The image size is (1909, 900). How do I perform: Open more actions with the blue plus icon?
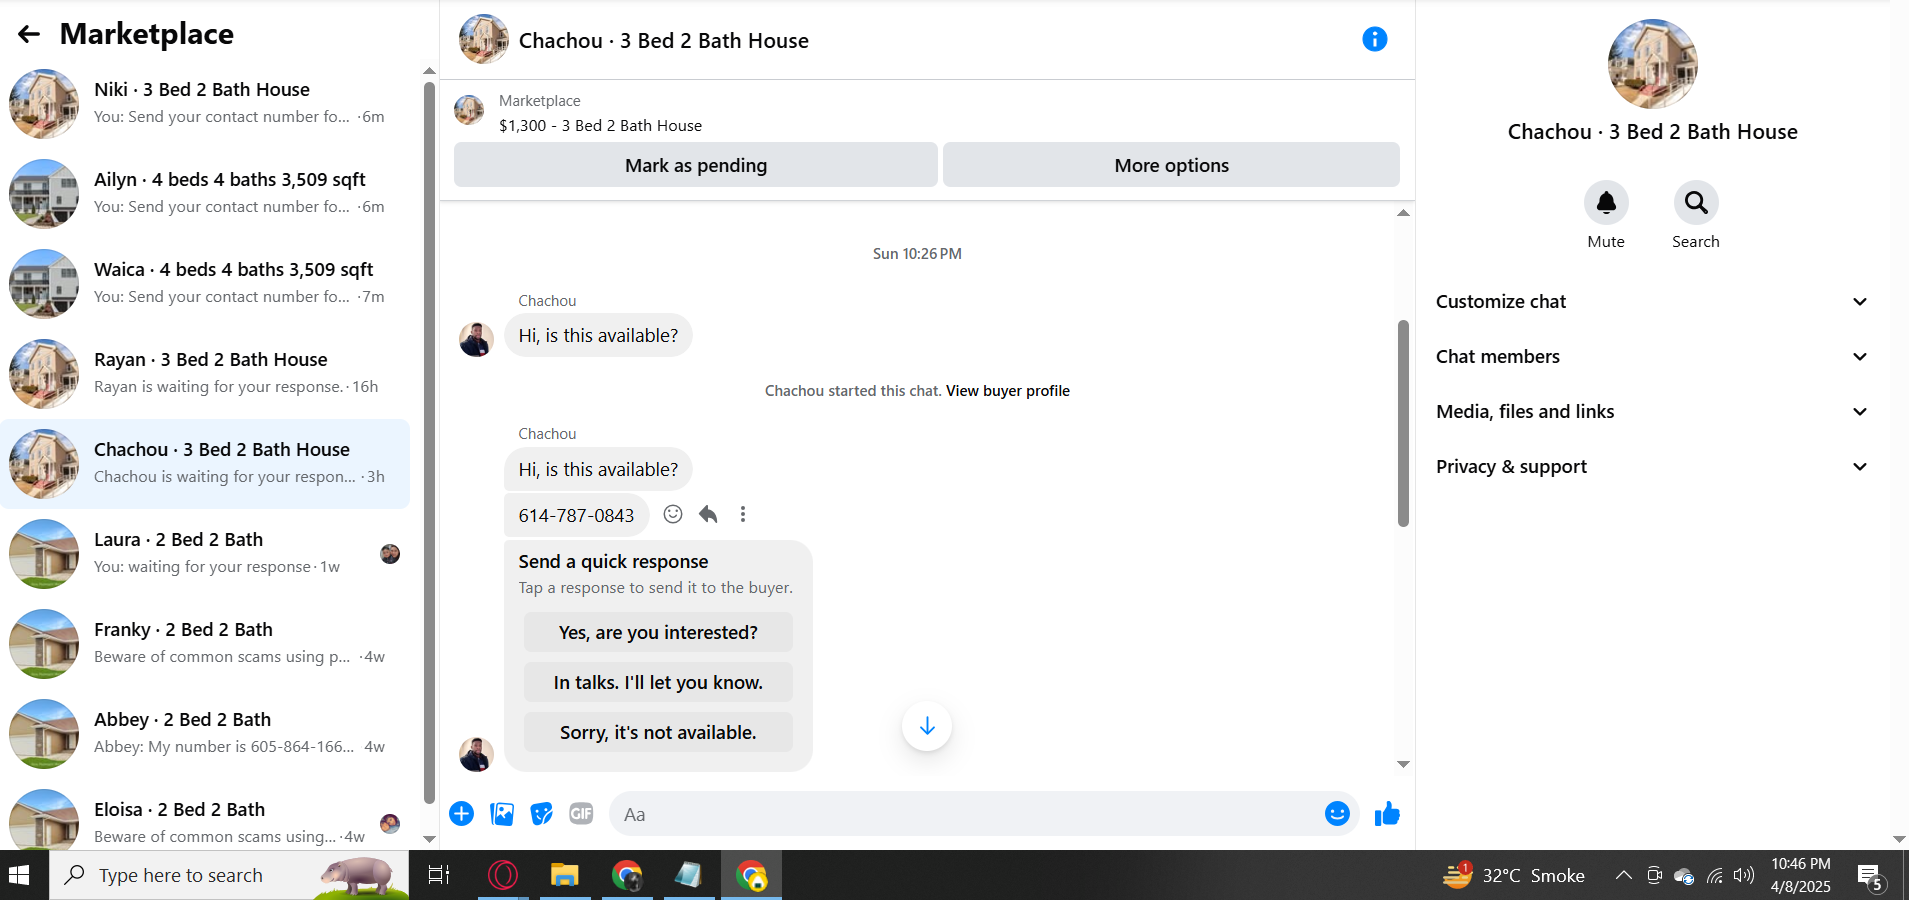point(461,814)
